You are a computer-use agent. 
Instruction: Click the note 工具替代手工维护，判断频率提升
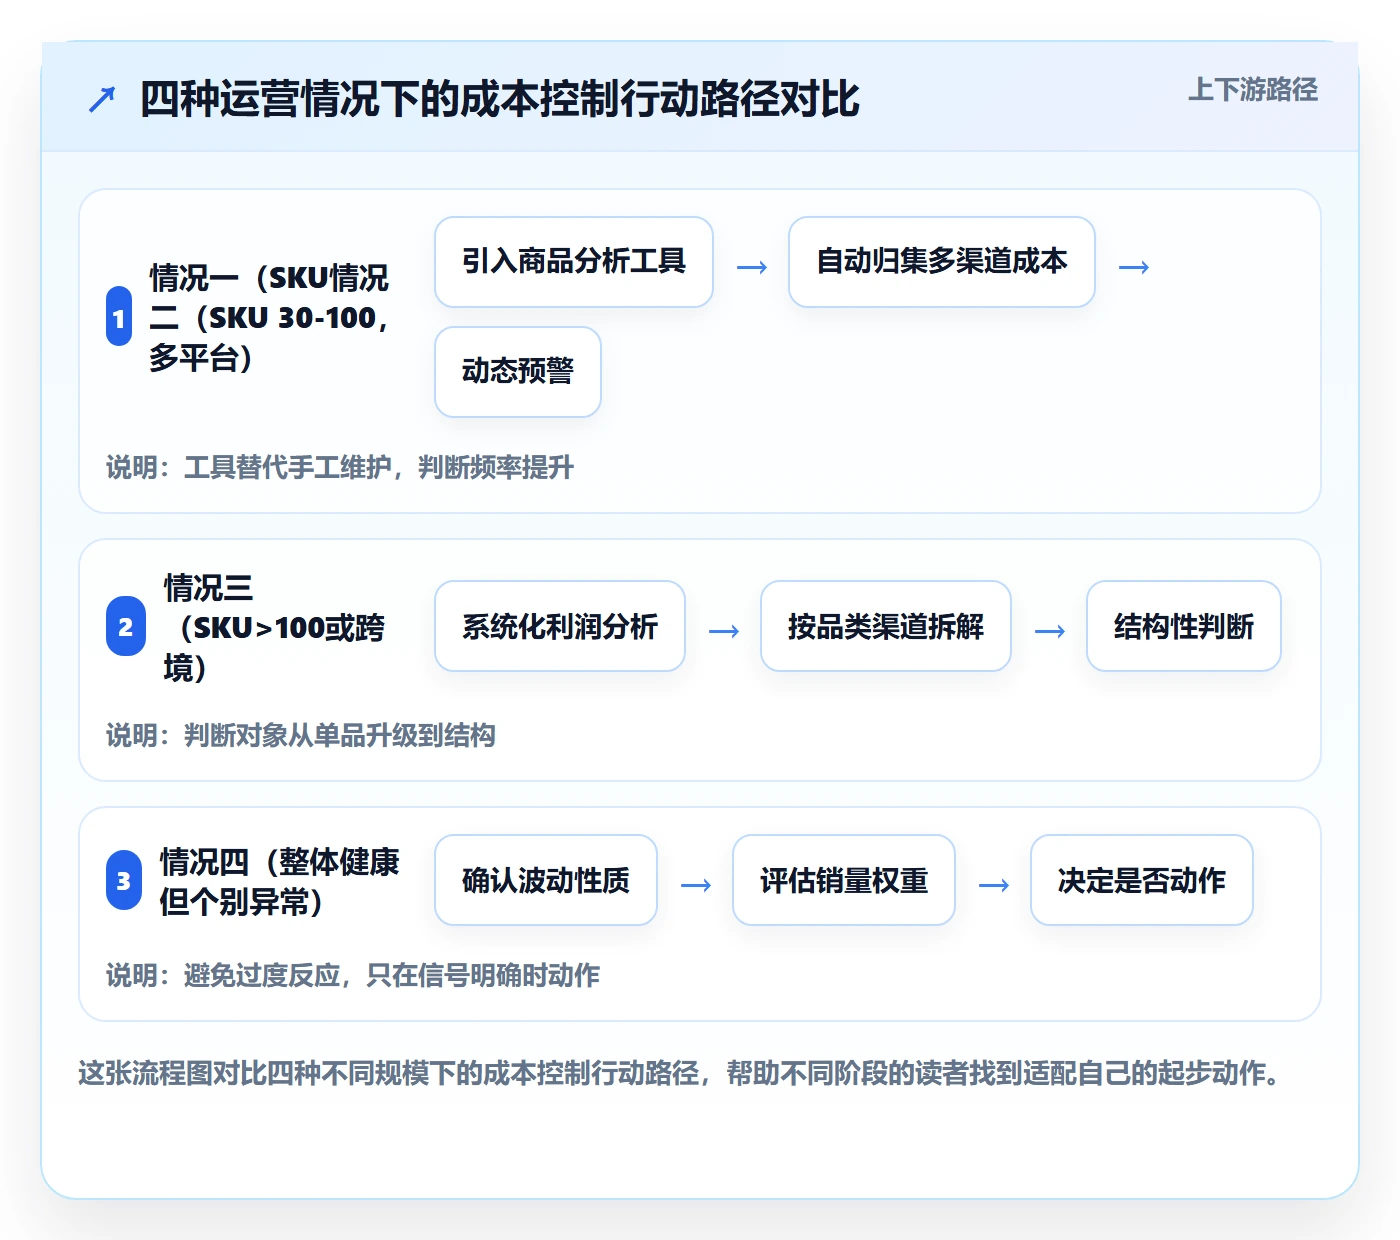point(340,467)
